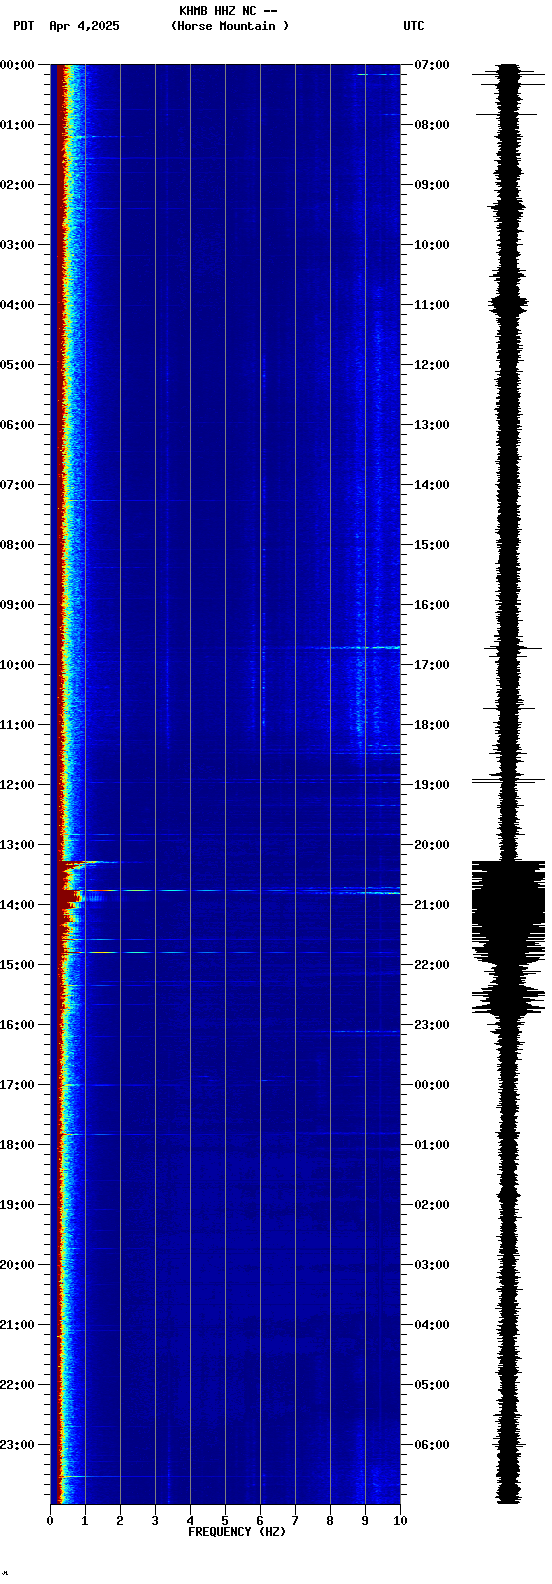Screen dimensions: 552x1584
Task: Click the 22:00 UTC axis label
Action: [431, 965]
